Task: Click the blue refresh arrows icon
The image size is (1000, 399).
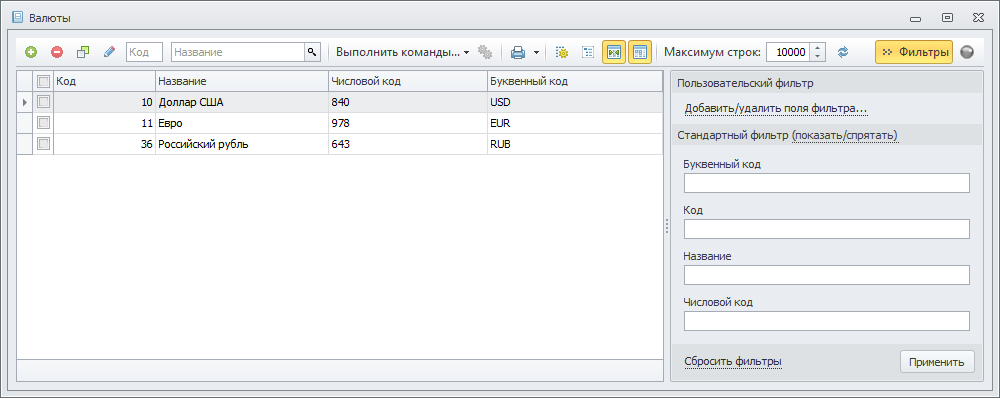Action: pos(843,52)
